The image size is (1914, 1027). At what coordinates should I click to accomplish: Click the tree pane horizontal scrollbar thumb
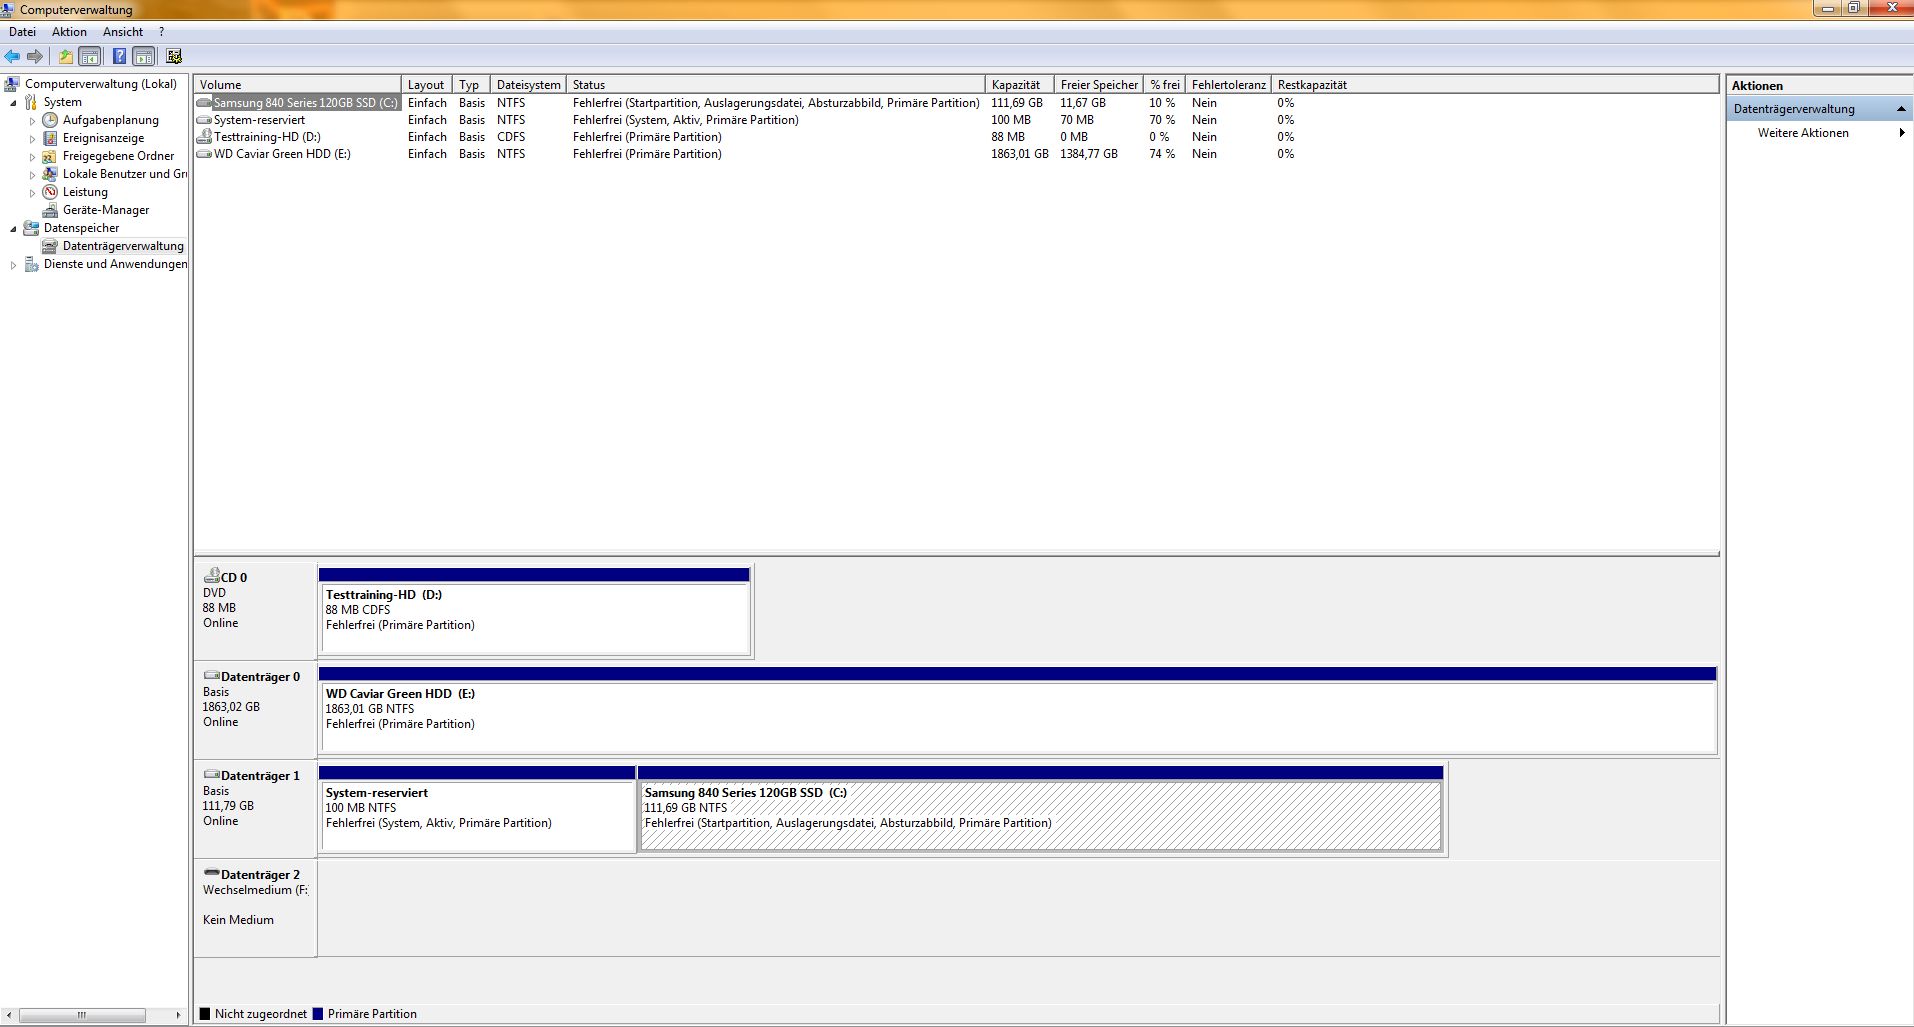pos(82,1015)
